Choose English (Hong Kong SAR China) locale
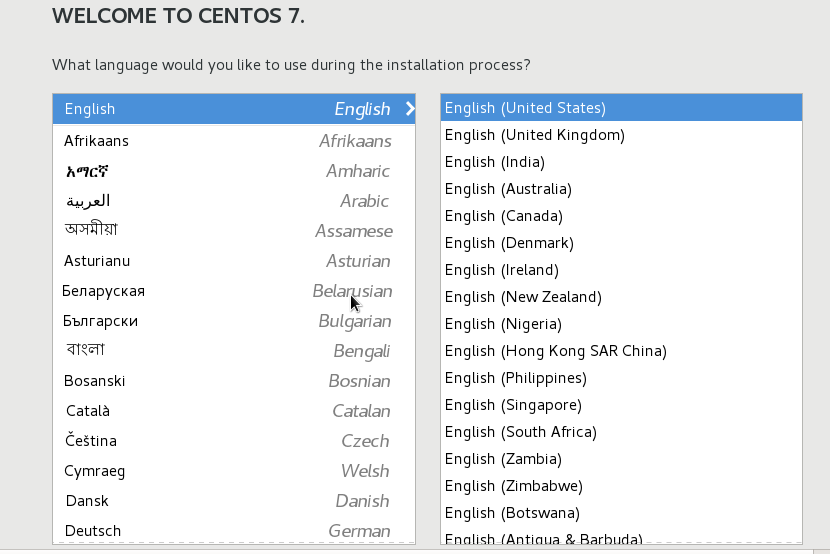This screenshot has height=554, width=830. (621, 351)
